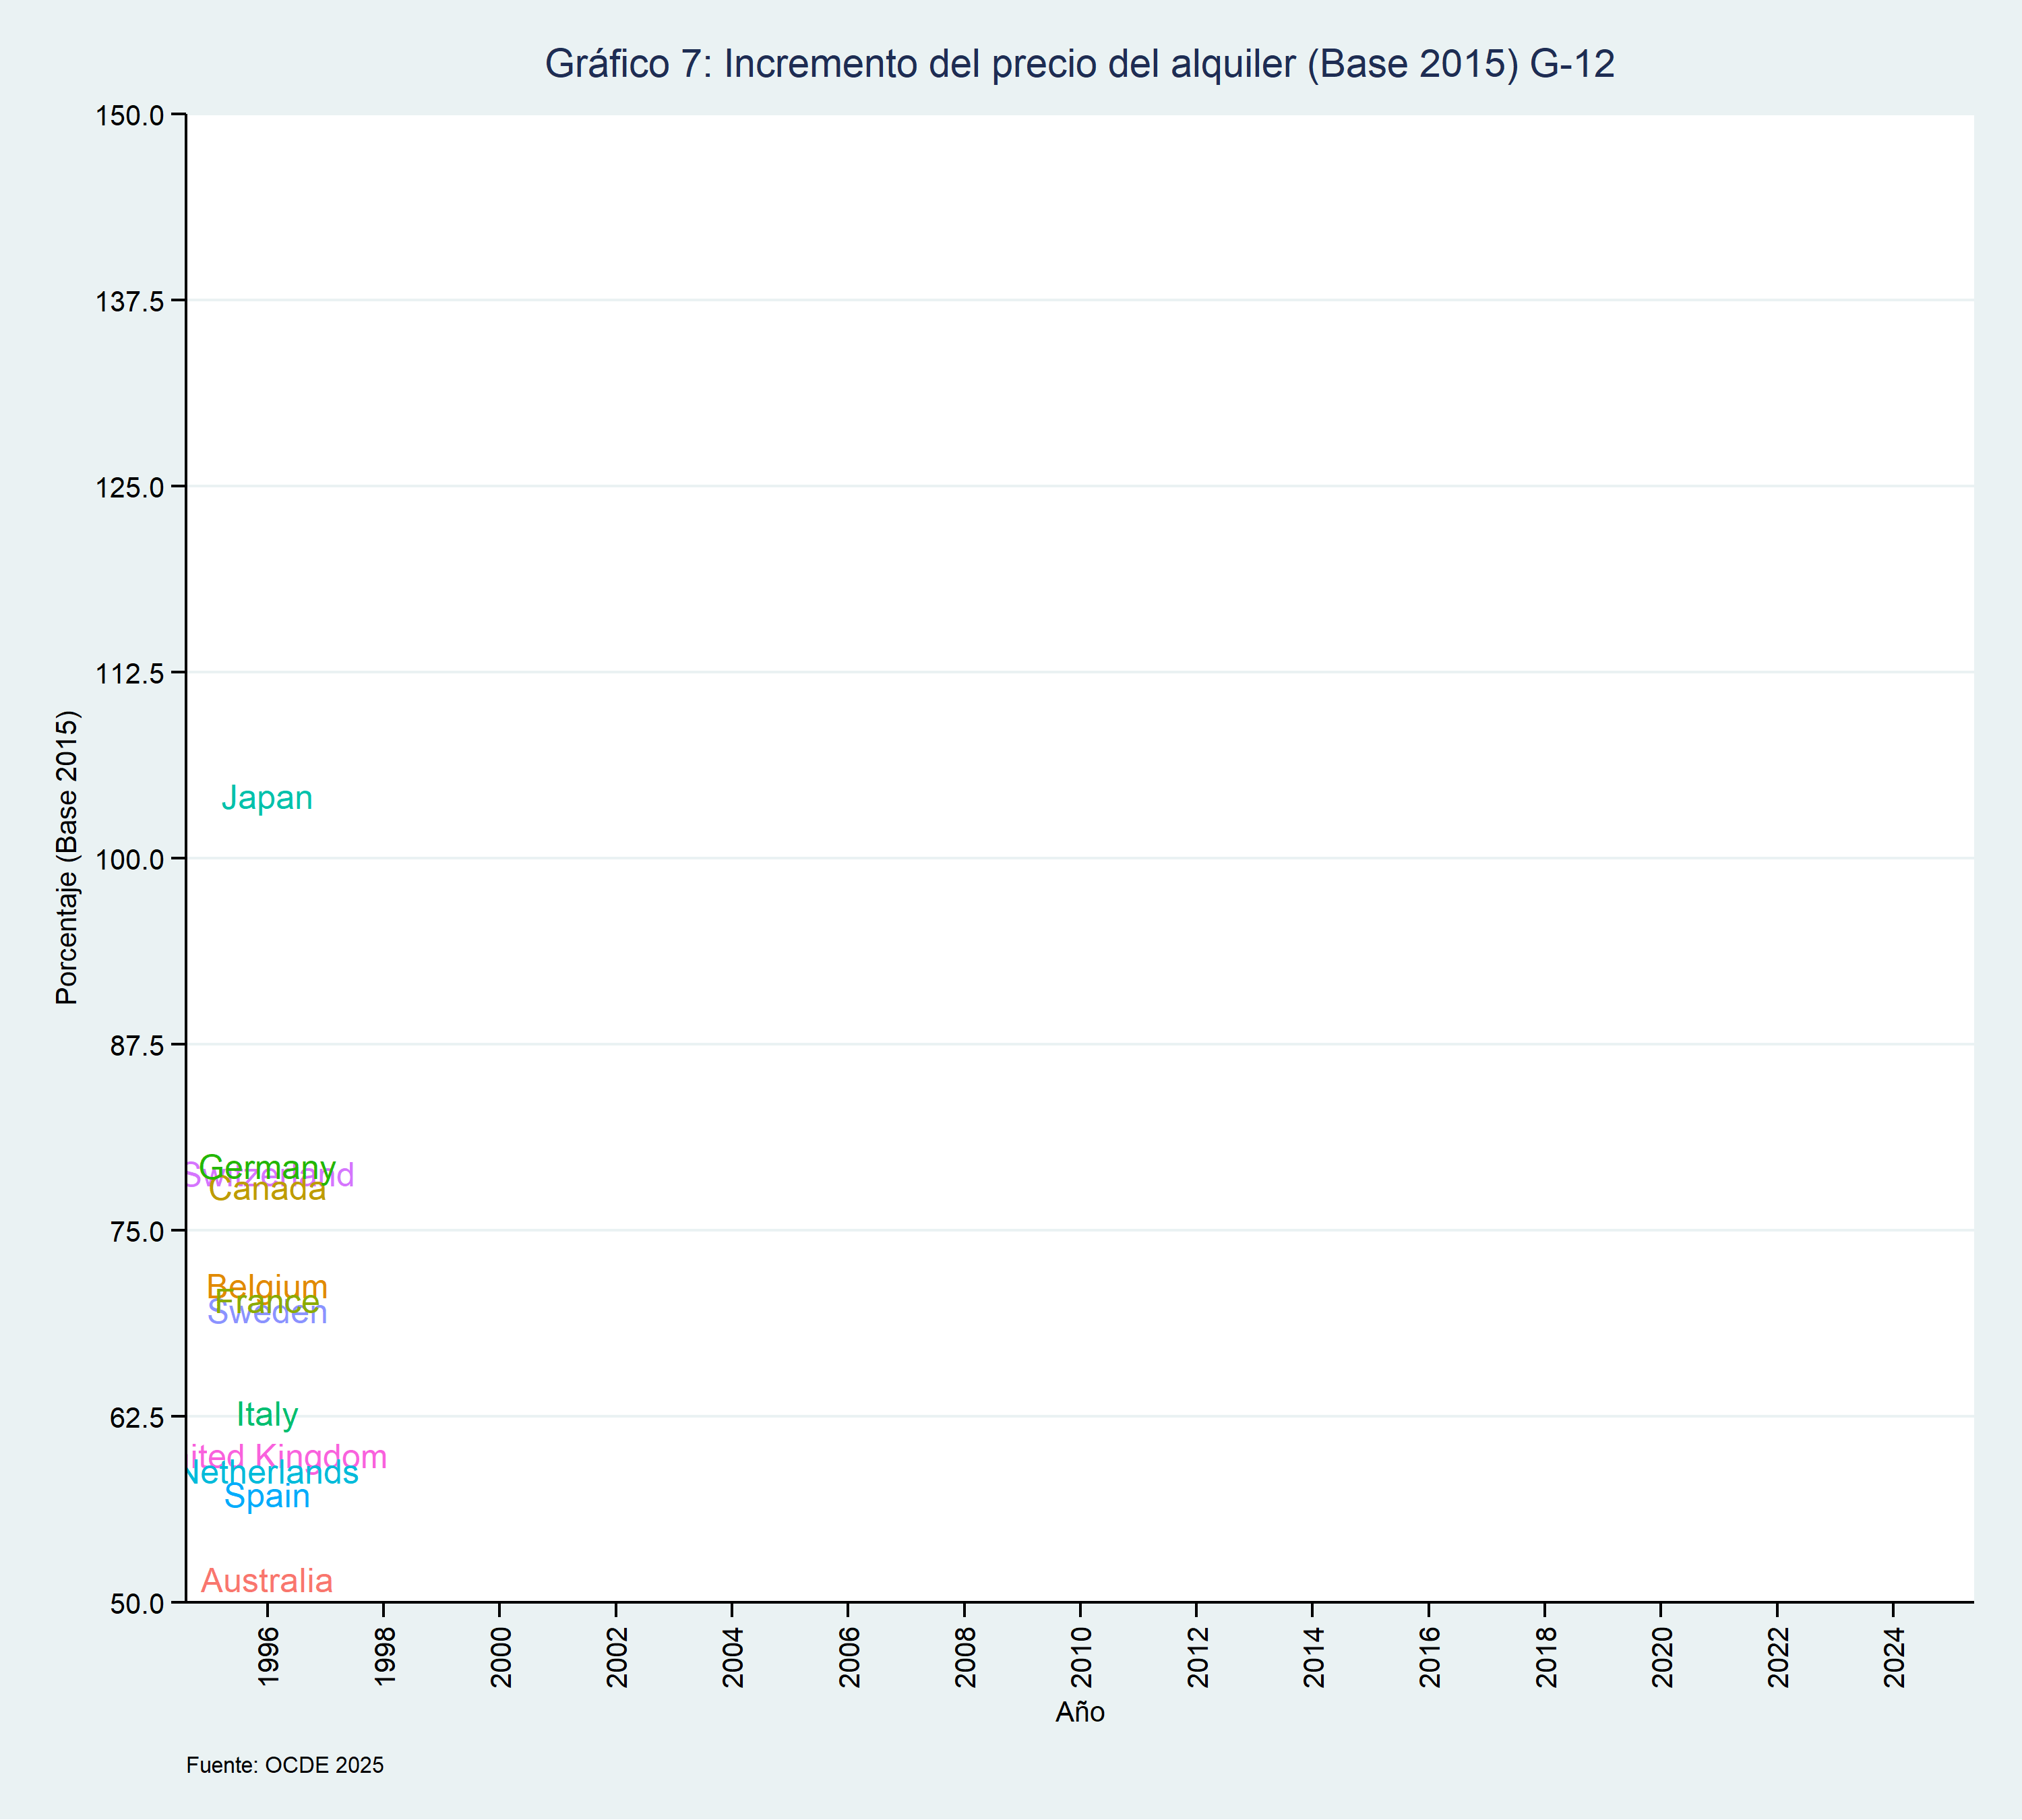Click the 2010 x-axis tick label
Screen dimensions: 2022x1820
coord(1081,1658)
